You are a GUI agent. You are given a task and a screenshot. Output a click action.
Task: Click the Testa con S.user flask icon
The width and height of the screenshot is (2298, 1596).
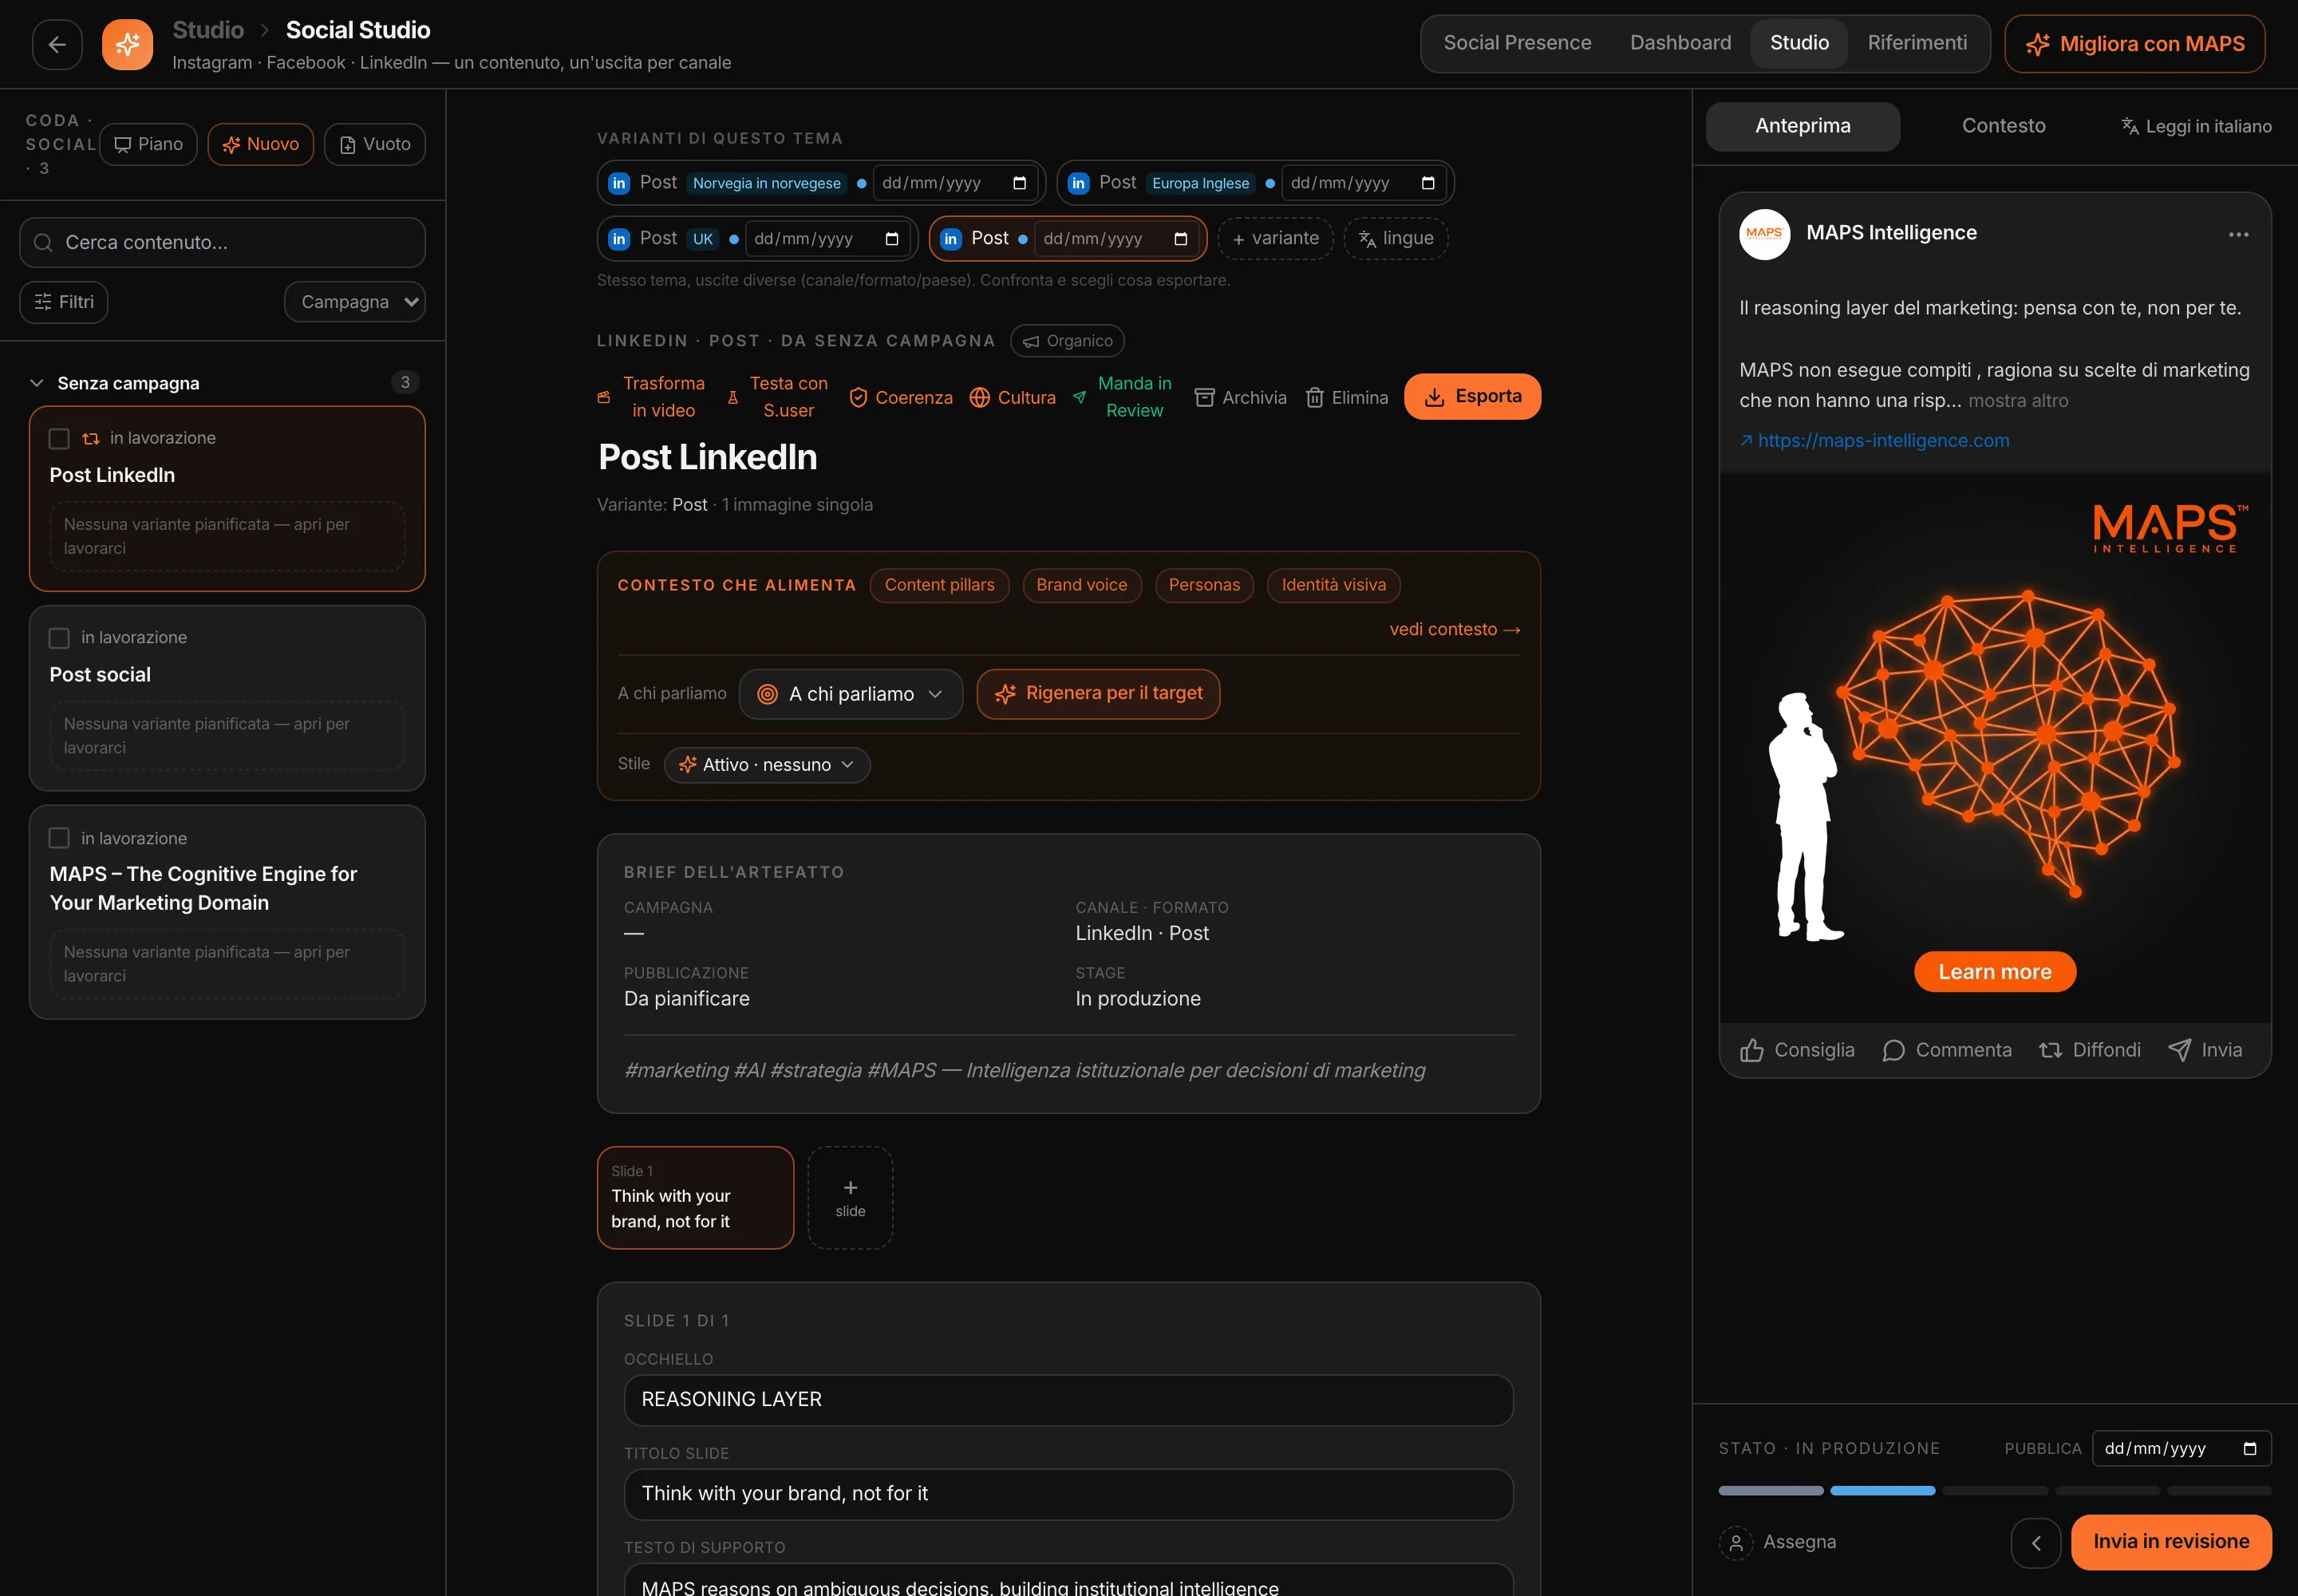[x=733, y=397]
